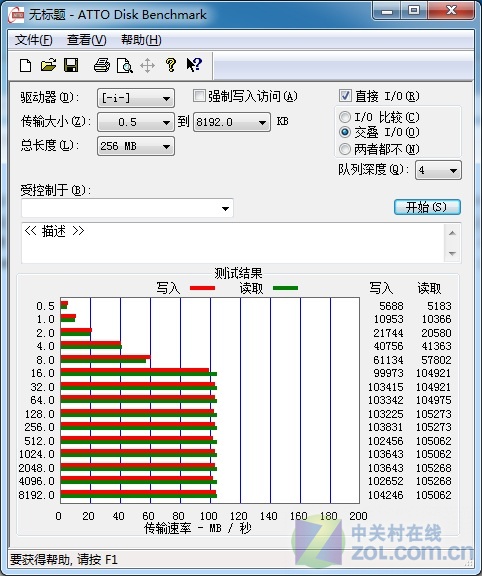
Task: Click the yellow question mark About icon
Action: click(x=171, y=65)
